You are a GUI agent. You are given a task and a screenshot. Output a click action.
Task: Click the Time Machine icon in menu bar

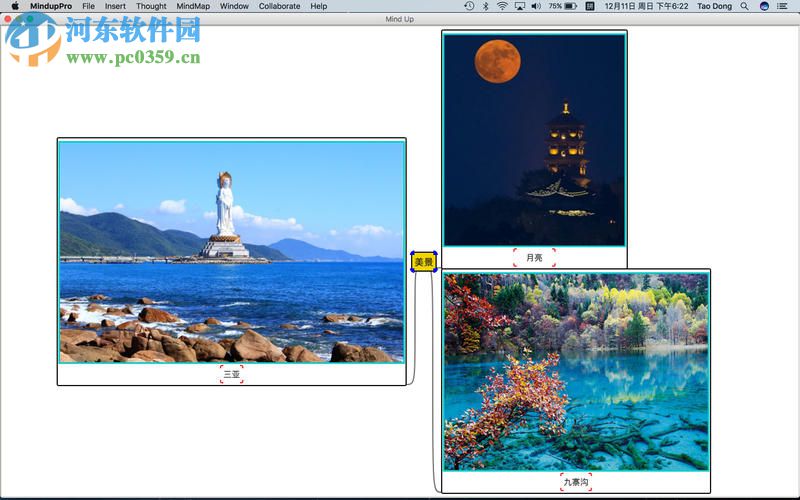coord(469,6)
